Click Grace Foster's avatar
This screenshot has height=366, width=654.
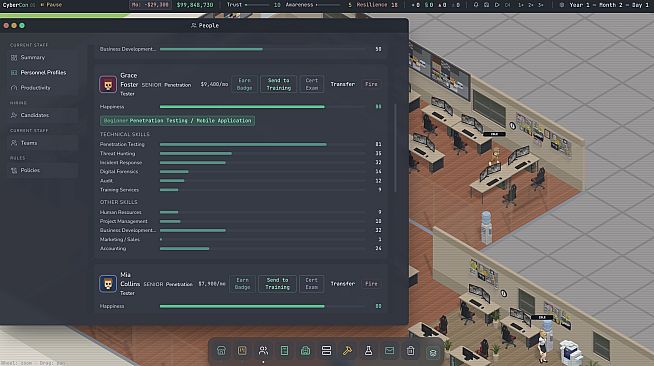(108, 85)
